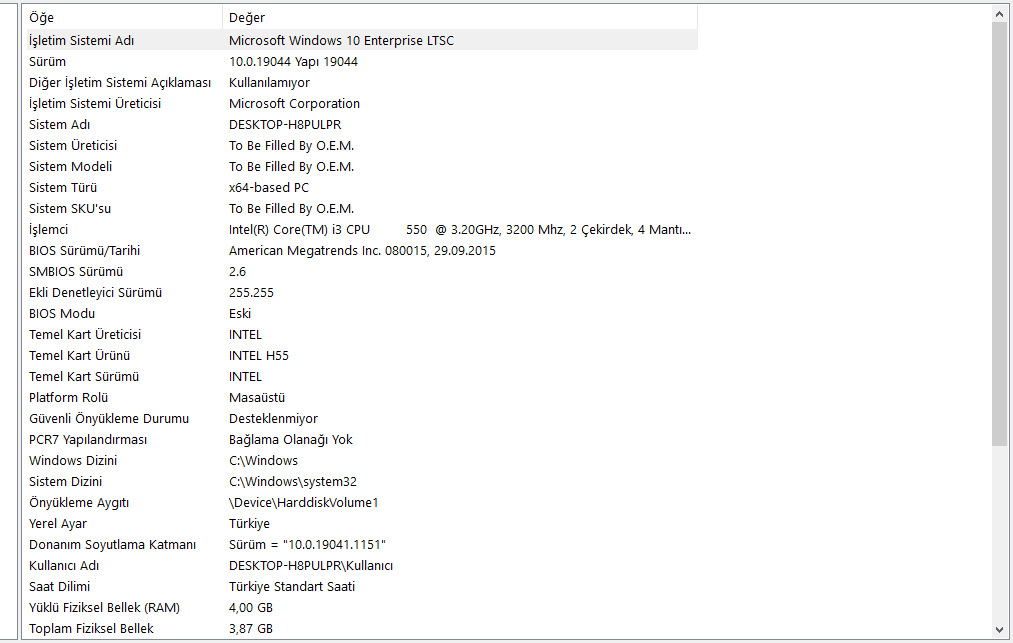Select the İşlemci row label
This screenshot has width=1013, height=643.
tap(48, 229)
